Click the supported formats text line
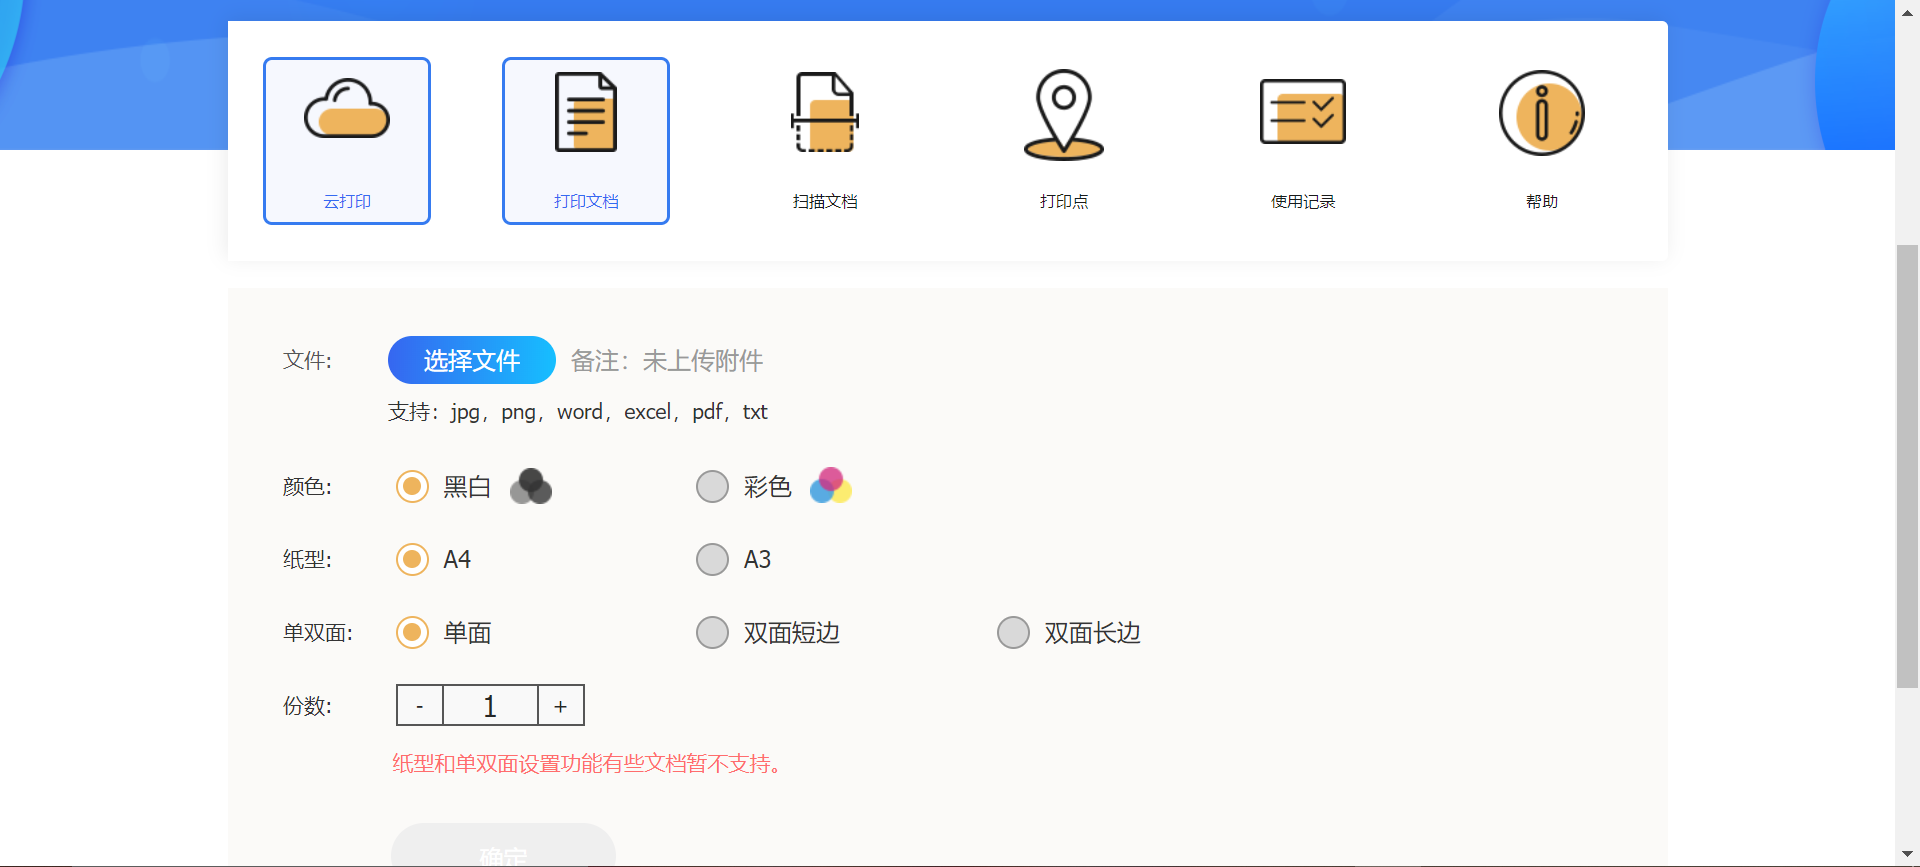The height and width of the screenshot is (867, 1920). click(578, 412)
